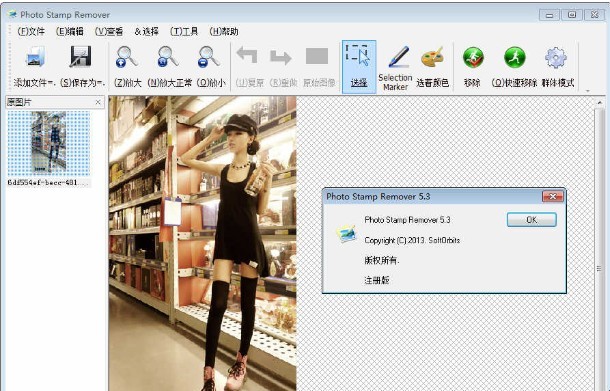Screen dimensions: 610x391
Task: Close the original pictures side panel
Action: (x=98, y=102)
